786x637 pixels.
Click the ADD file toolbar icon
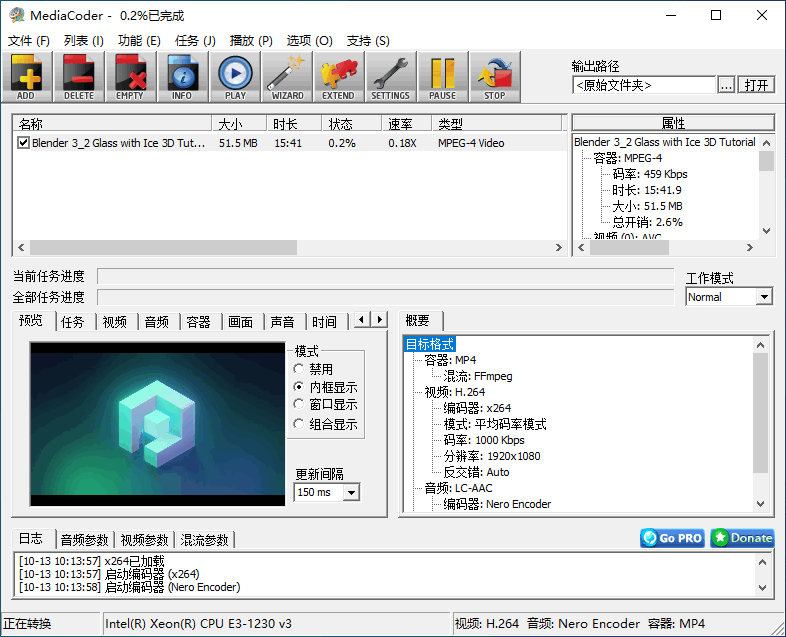click(x=26, y=77)
